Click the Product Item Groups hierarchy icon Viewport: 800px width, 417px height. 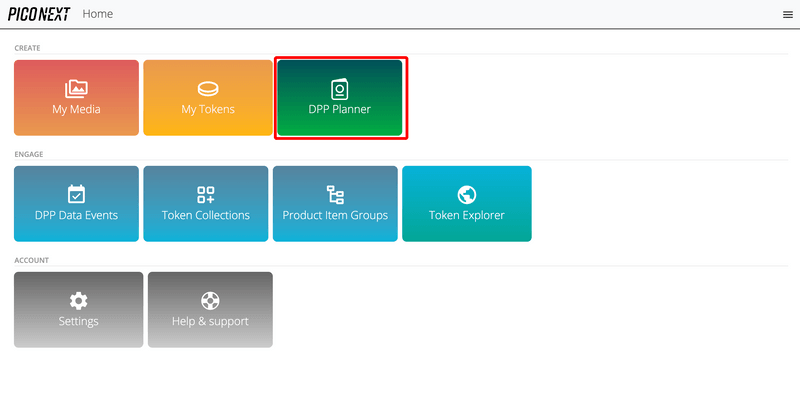335,195
